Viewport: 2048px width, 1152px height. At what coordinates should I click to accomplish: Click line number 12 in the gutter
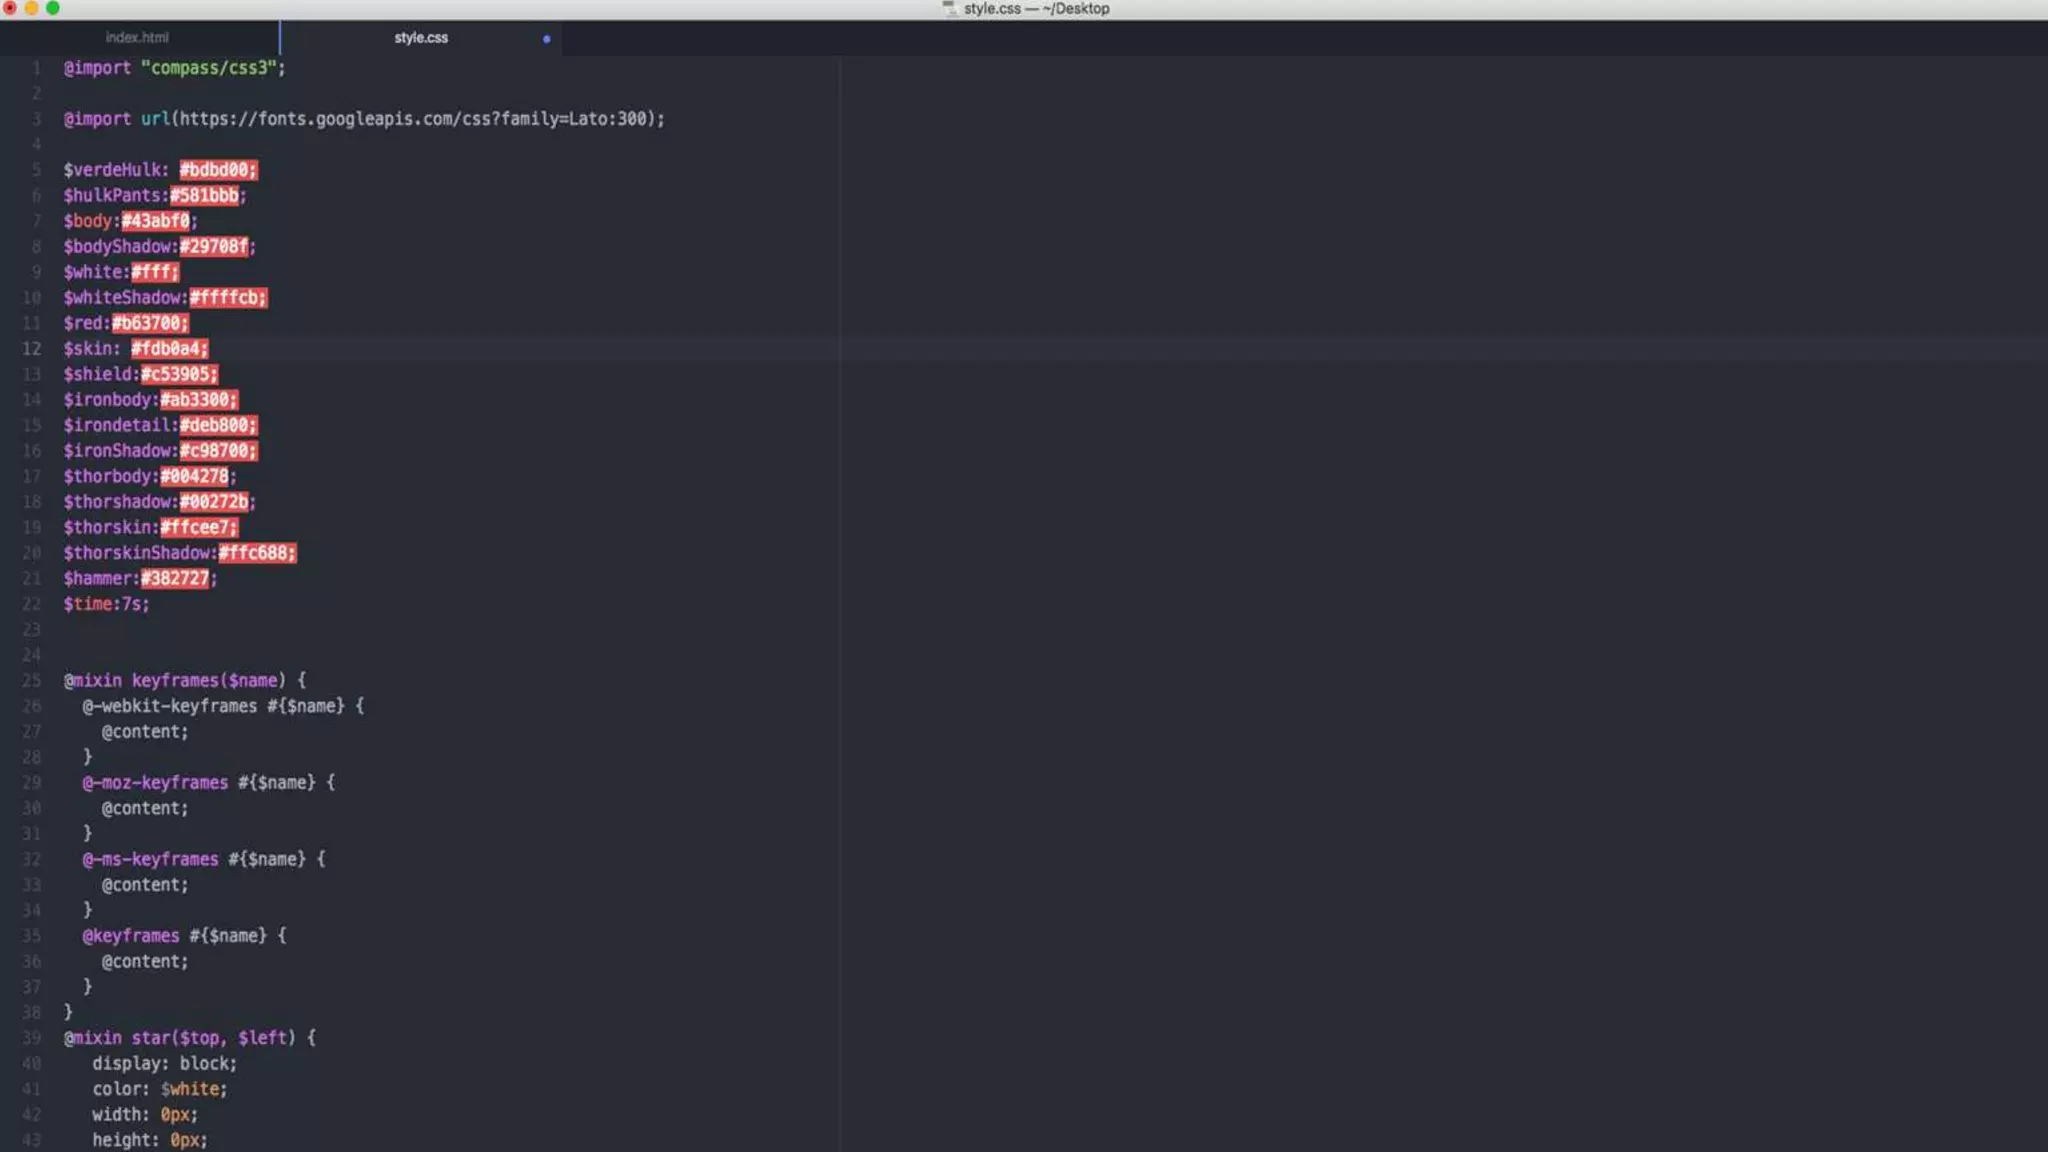tap(32, 348)
